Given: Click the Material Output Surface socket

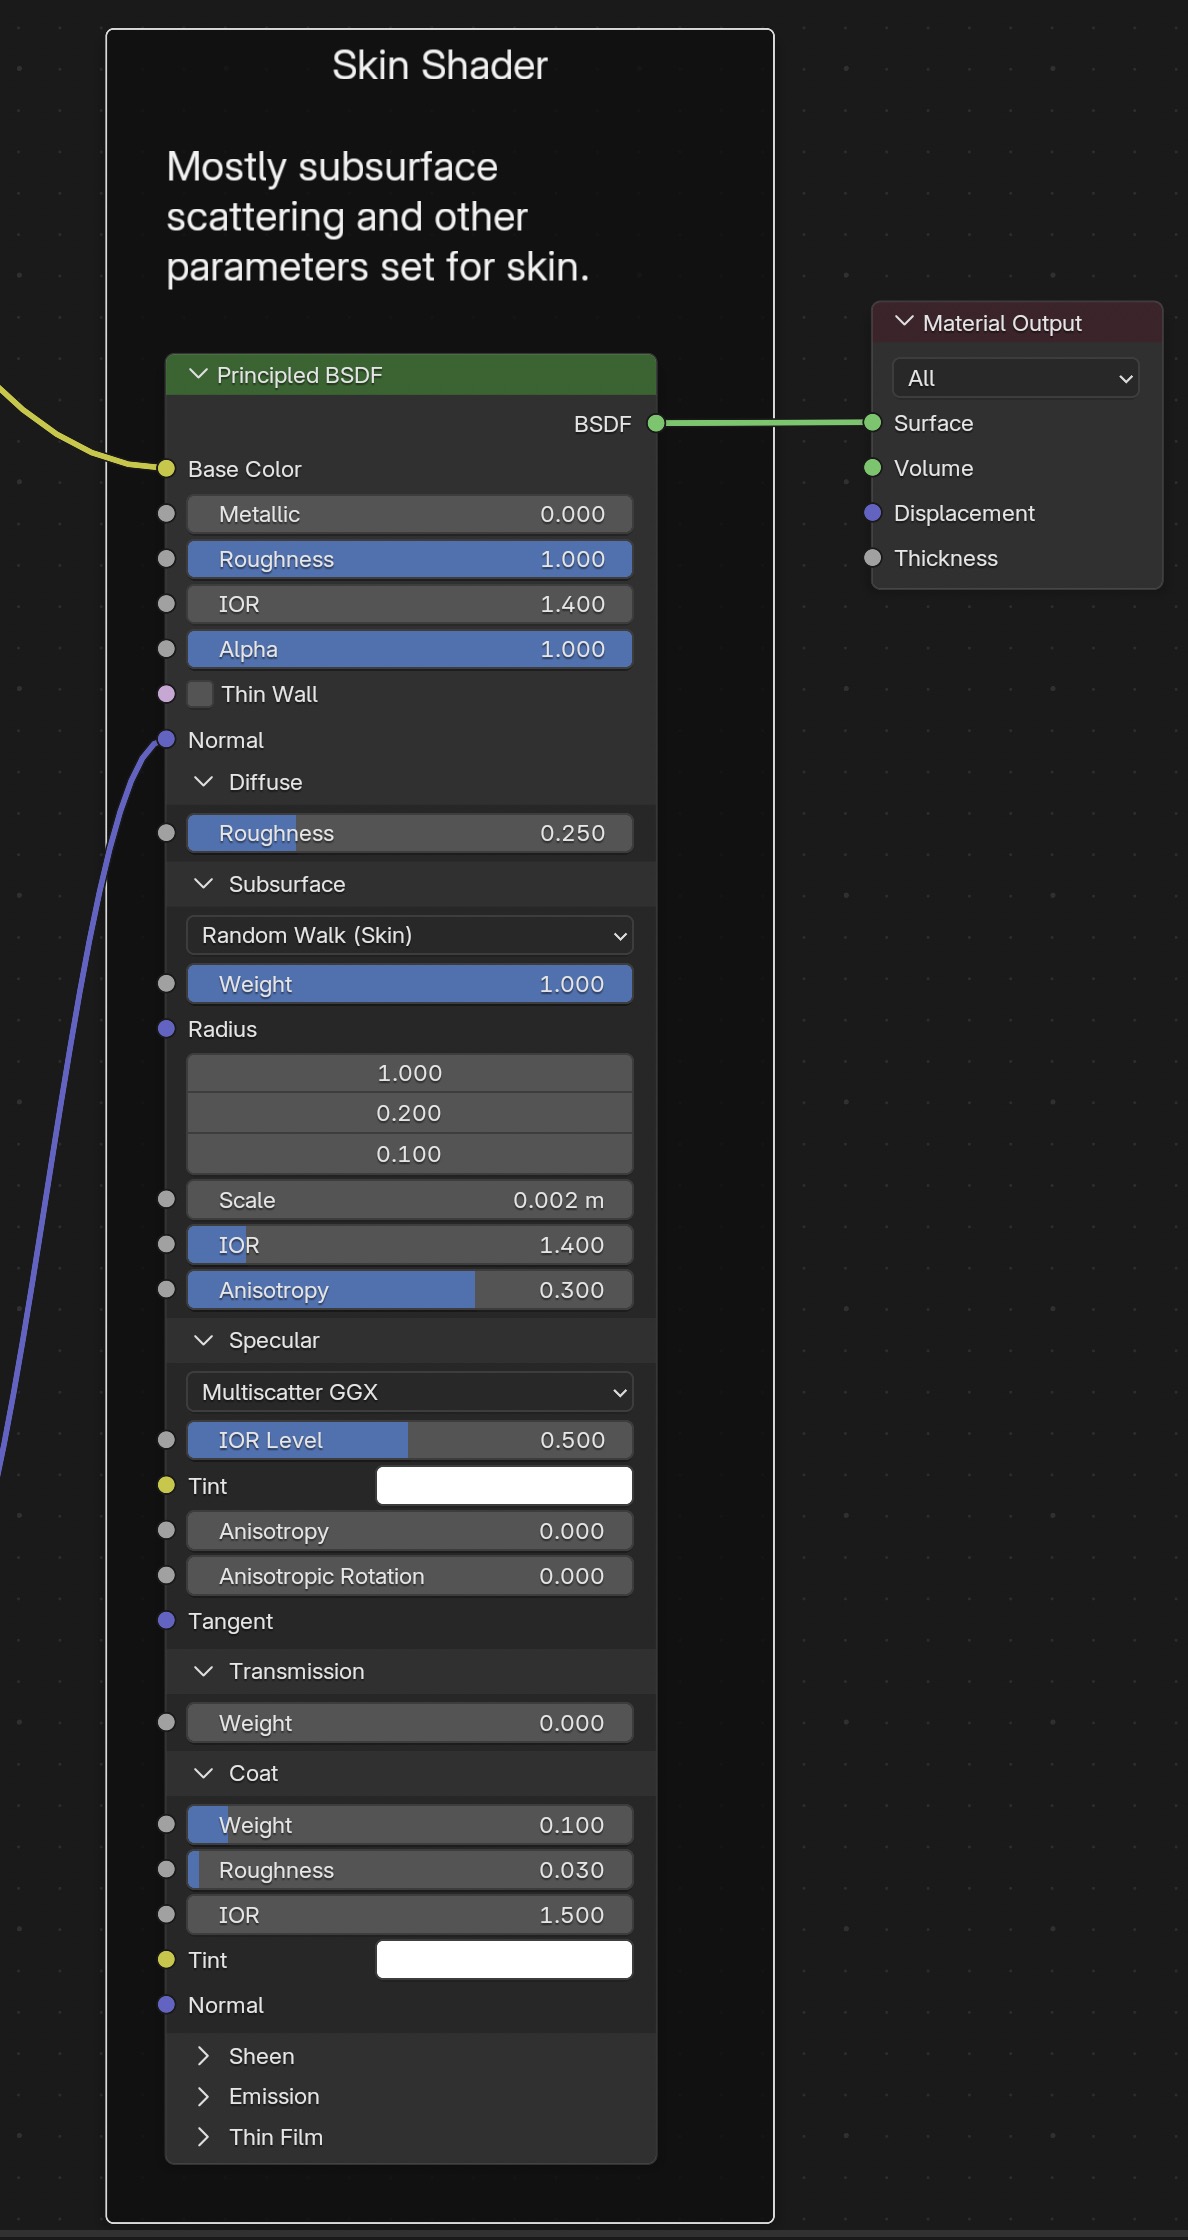Looking at the screenshot, I should (x=872, y=422).
